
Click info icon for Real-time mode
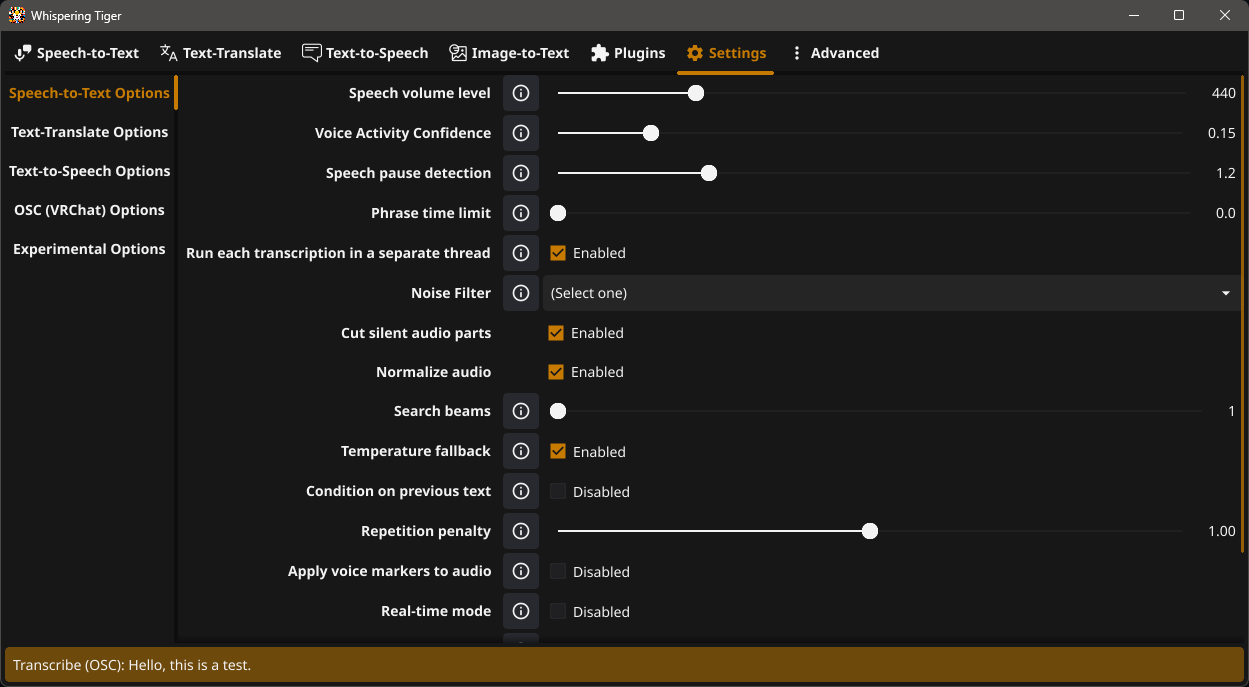[x=520, y=611]
